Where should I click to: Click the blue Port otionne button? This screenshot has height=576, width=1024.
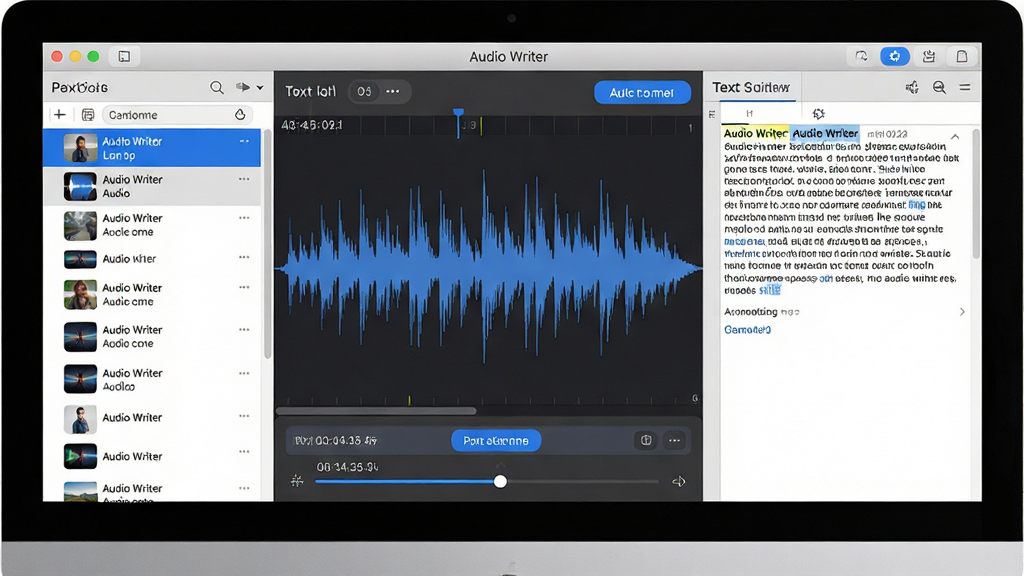pos(496,441)
